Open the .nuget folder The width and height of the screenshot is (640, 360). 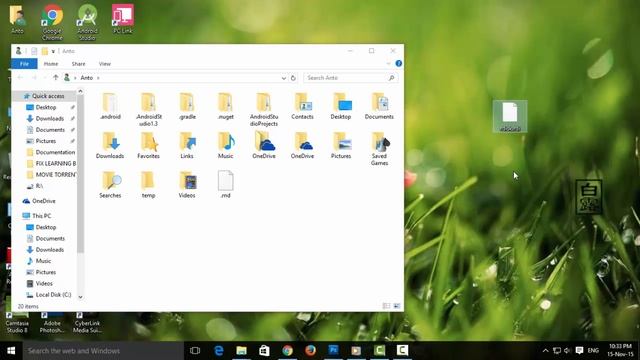coord(225,106)
